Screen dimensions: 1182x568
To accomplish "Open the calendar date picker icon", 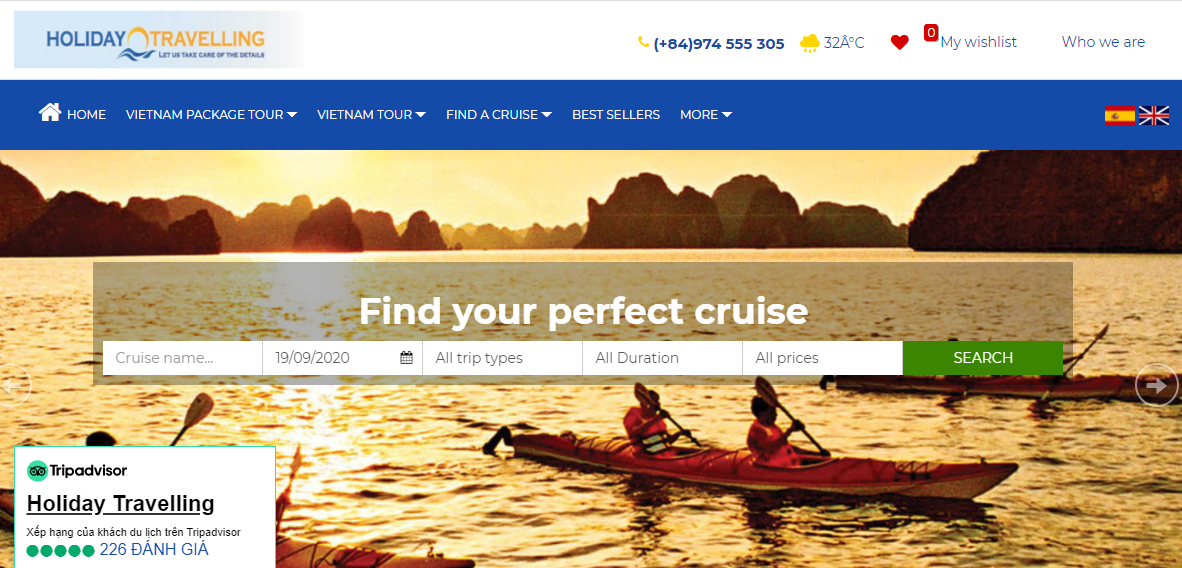I will 406,358.
